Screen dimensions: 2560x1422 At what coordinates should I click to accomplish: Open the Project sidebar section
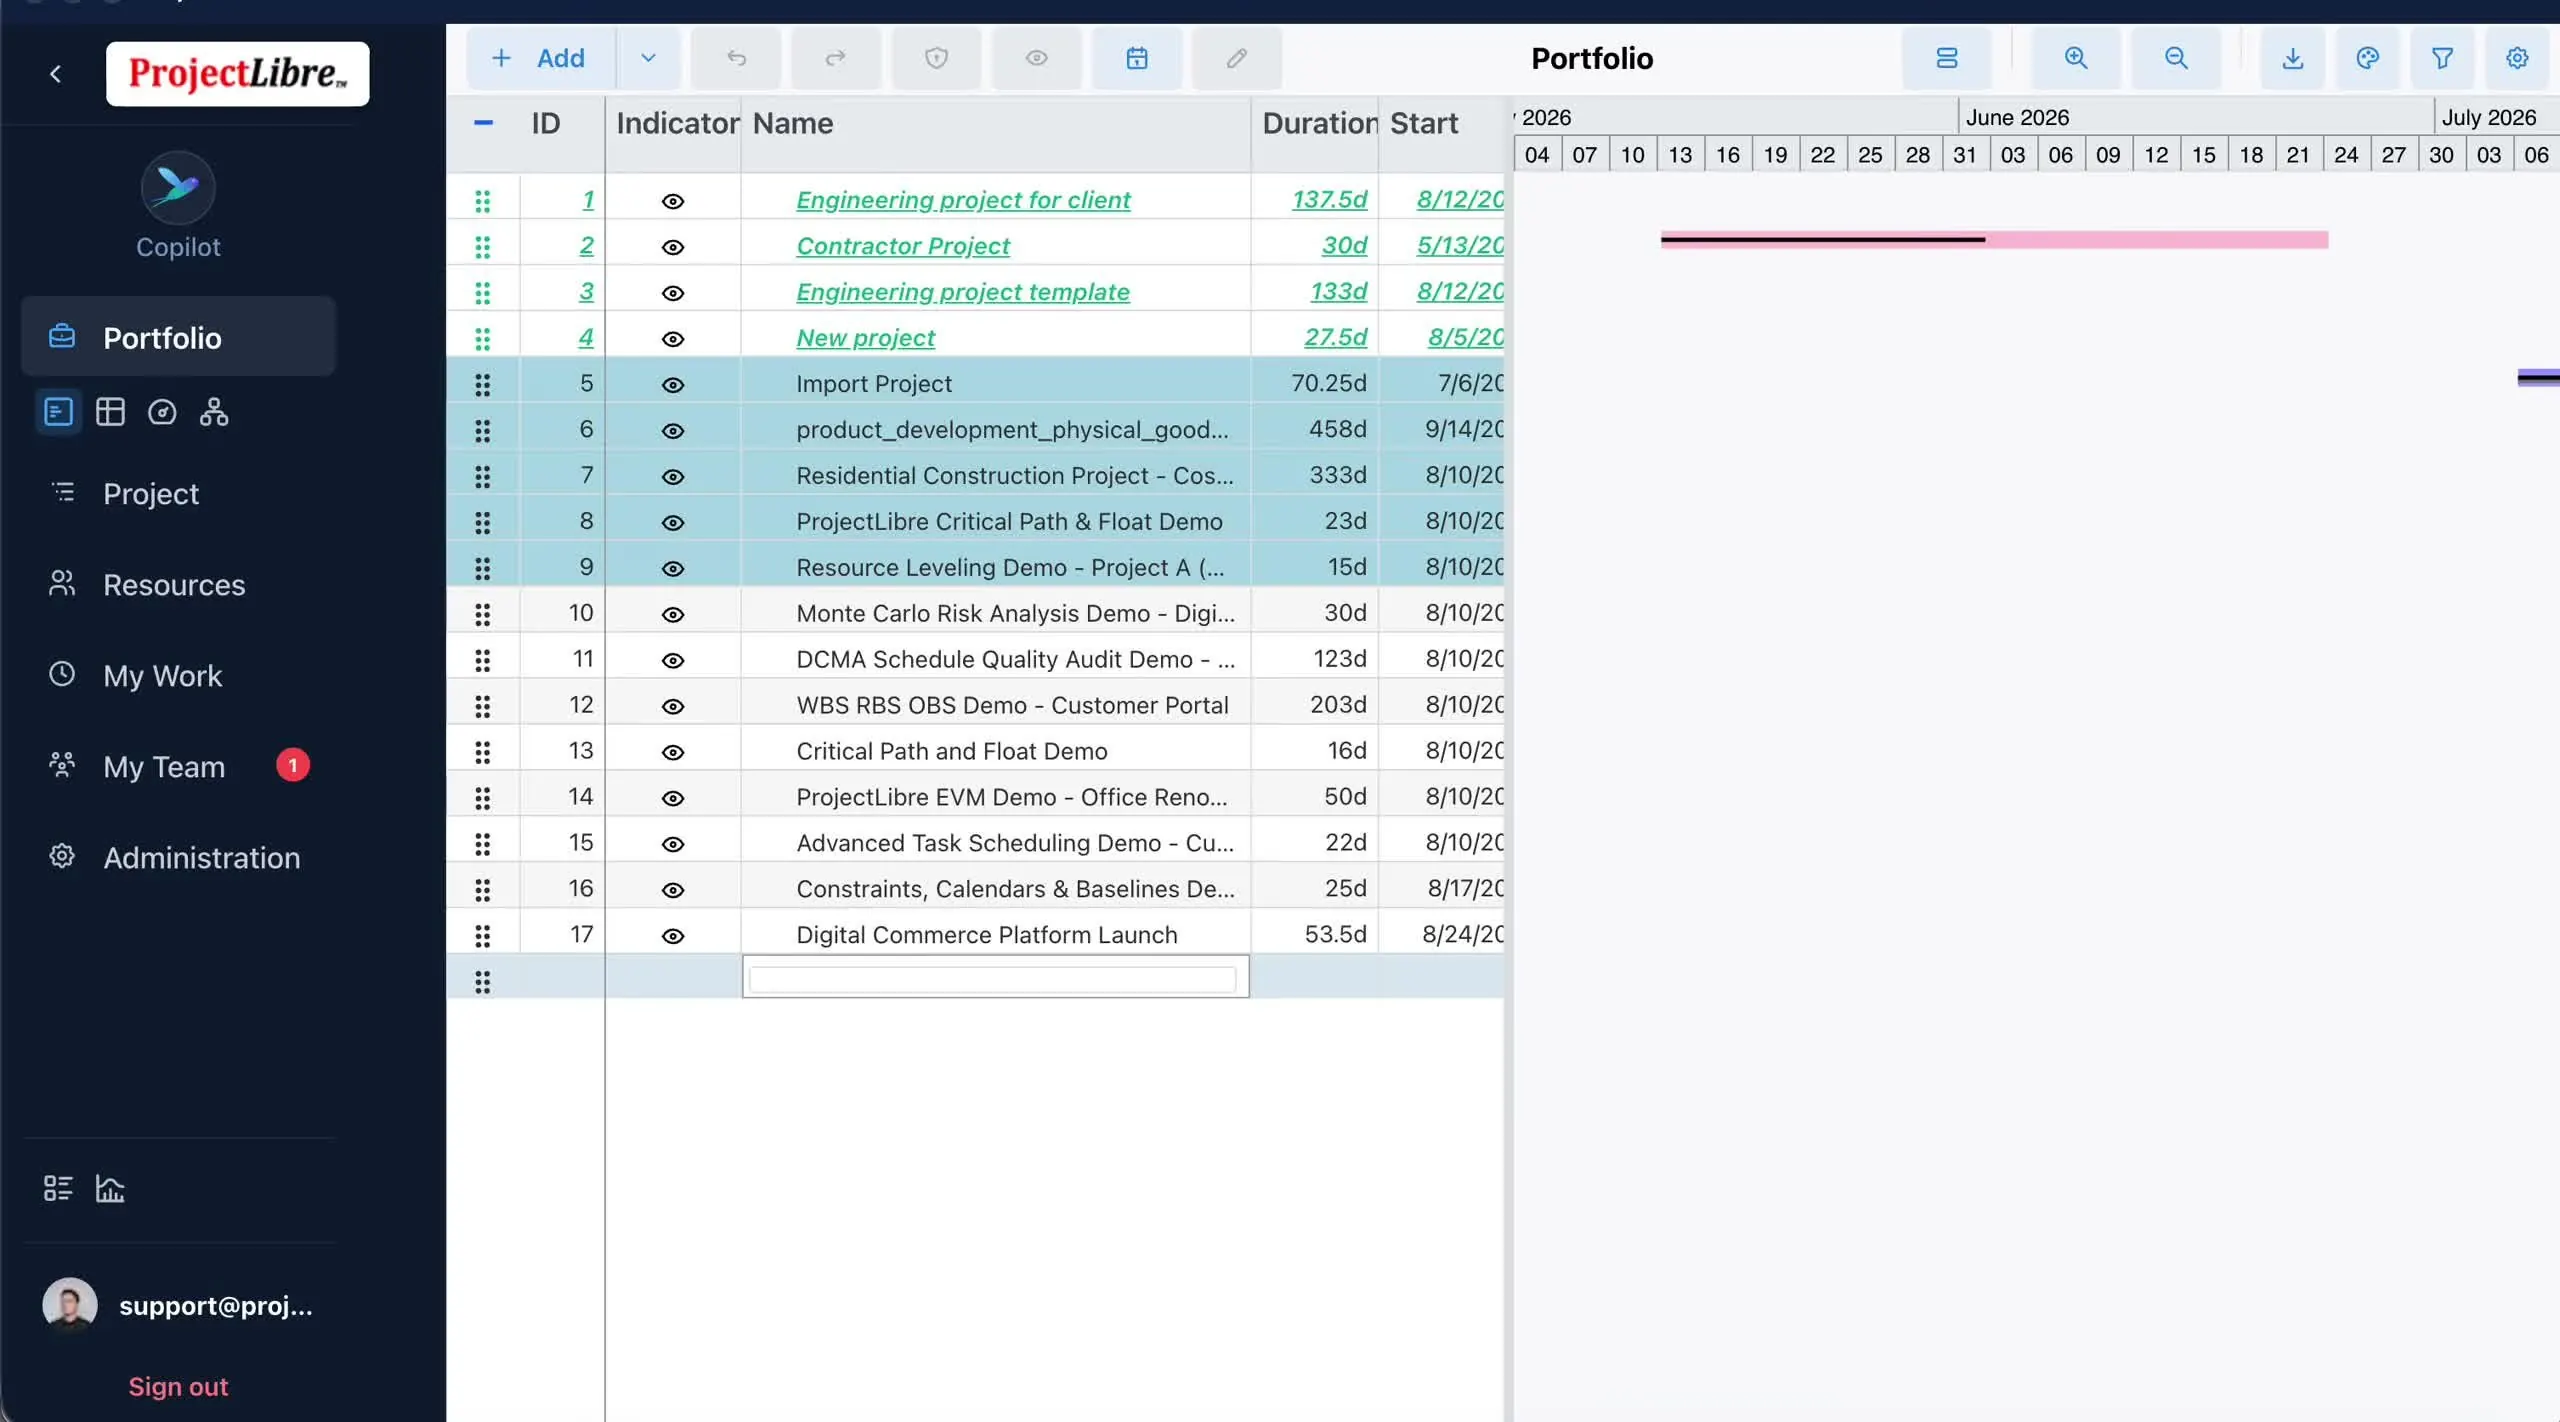coord(178,493)
